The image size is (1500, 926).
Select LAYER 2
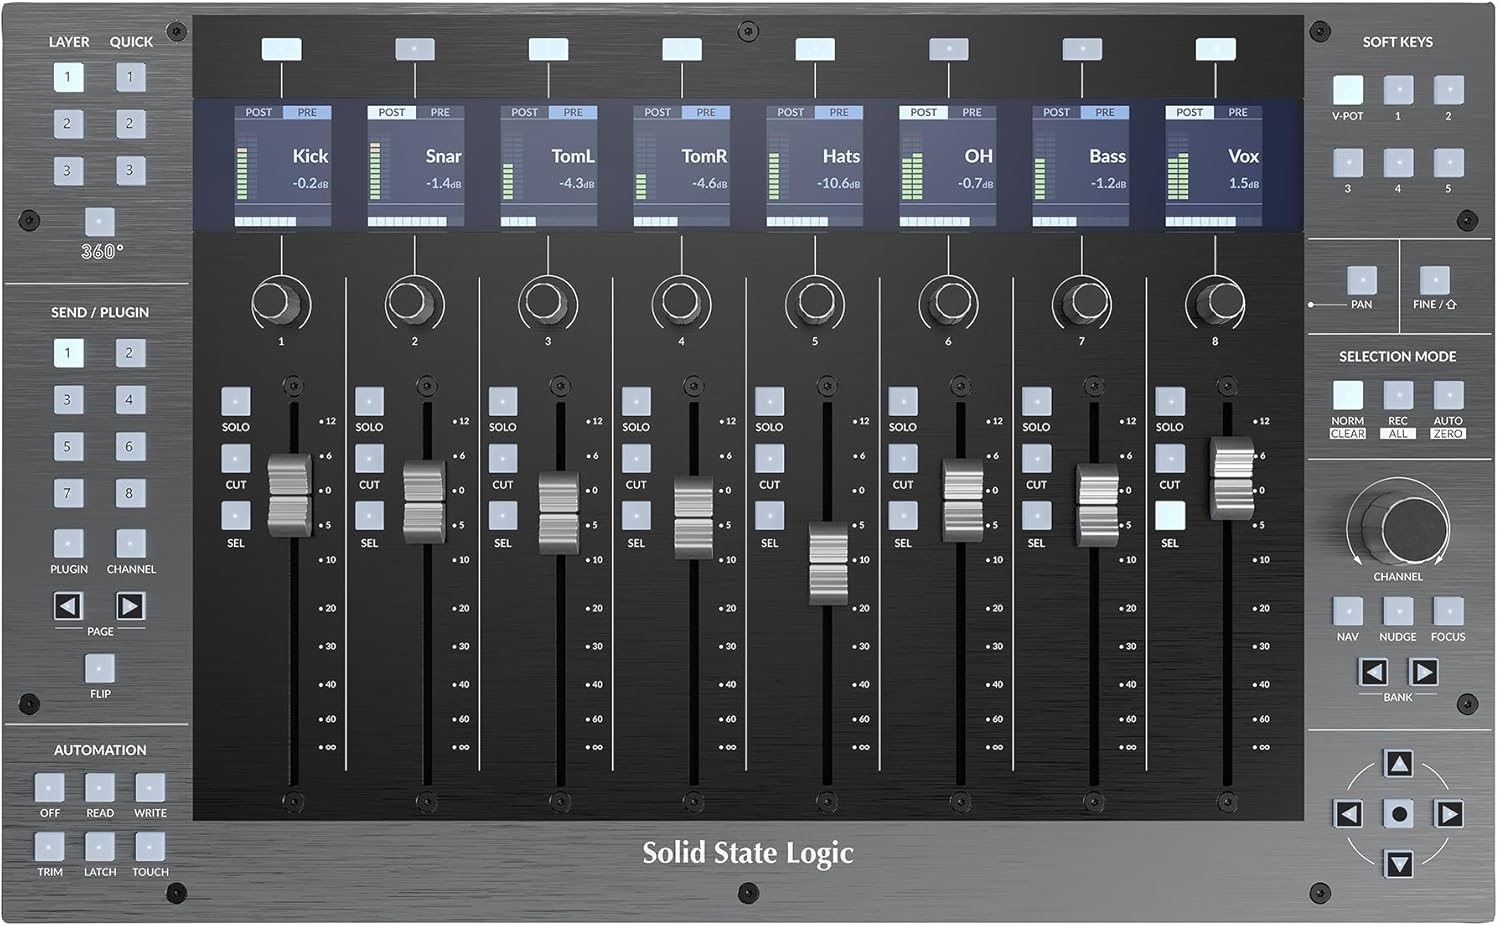pos(67,124)
